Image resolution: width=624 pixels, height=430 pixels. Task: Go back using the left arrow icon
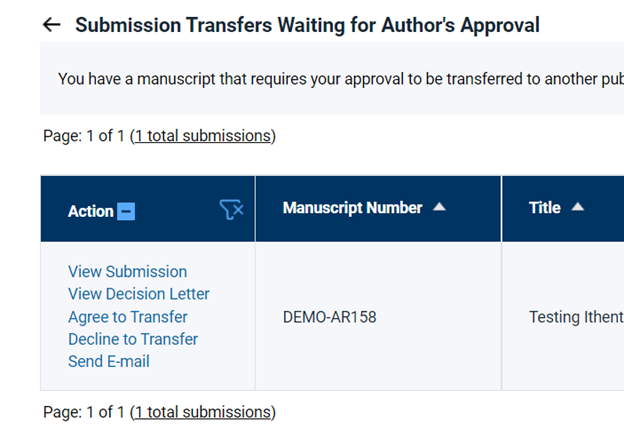pos(52,25)
